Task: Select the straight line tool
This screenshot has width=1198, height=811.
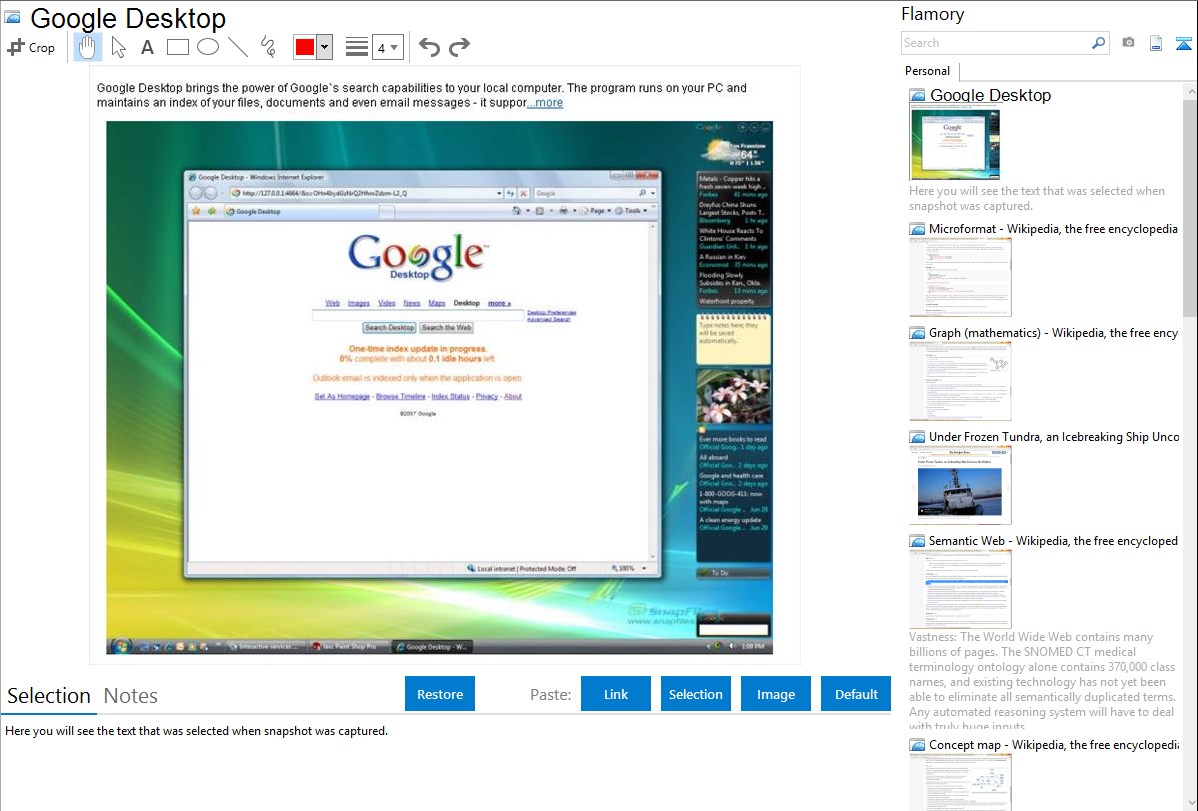Action: click(238, 47)
